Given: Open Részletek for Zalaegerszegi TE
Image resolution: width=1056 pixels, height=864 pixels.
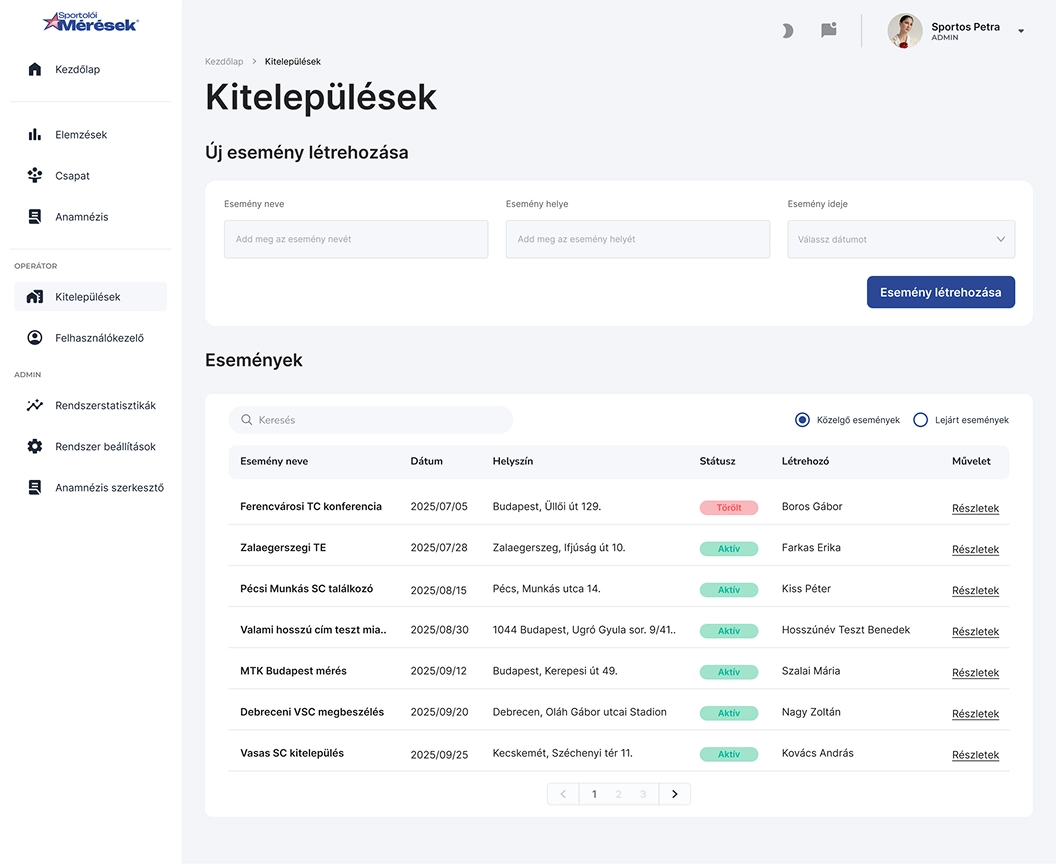Looking at the screenshot, I should coord(975,550).
